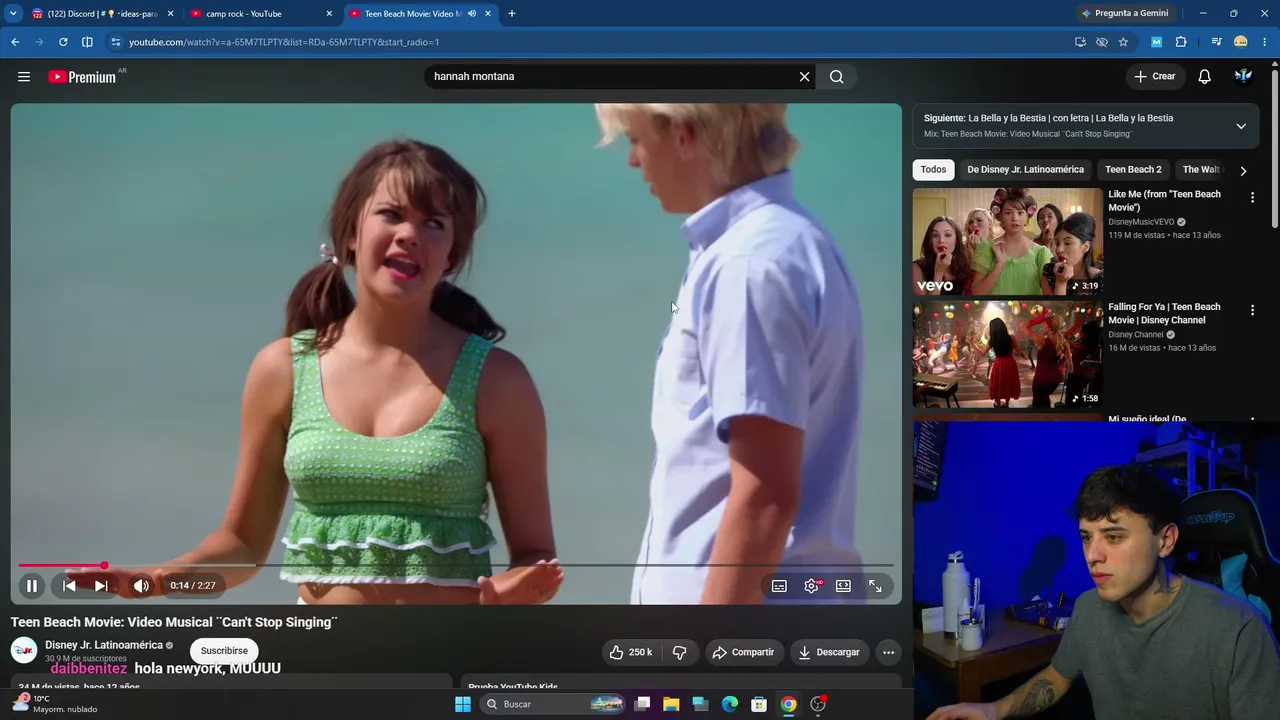Mute the Teen Beach Movie tab audio icon

[472, 14]
